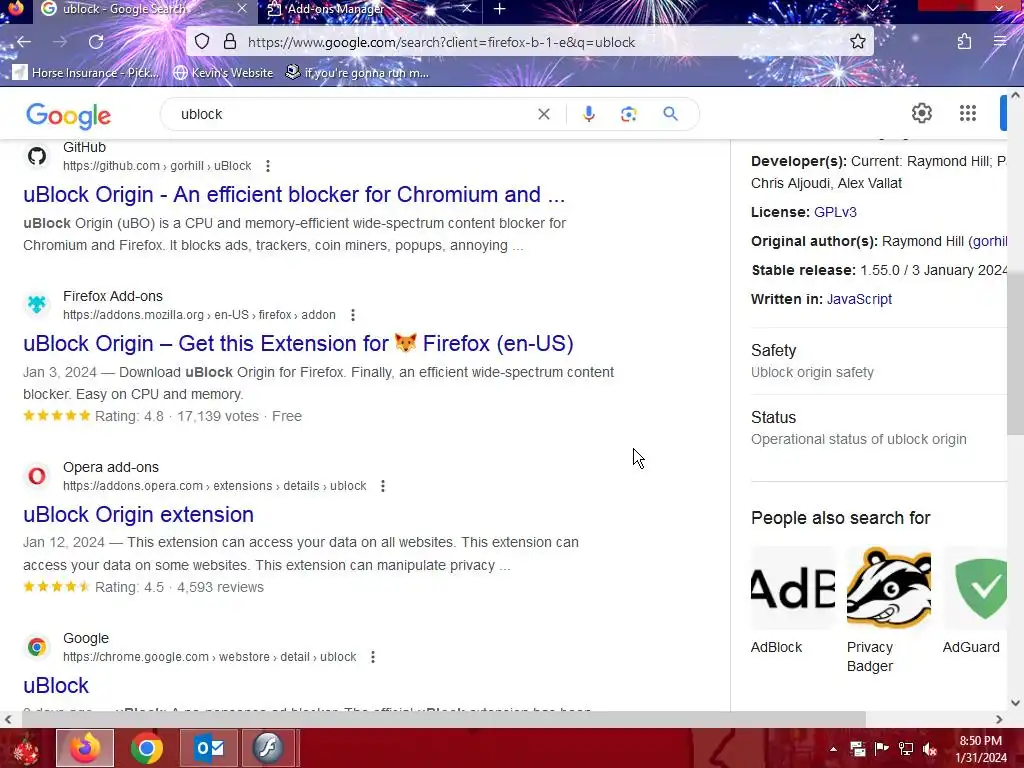Image resolution: width=1024 pixels, height=768 pixels.
Task: Select the ublock - Google Search tab
Action: click(145, 9)
